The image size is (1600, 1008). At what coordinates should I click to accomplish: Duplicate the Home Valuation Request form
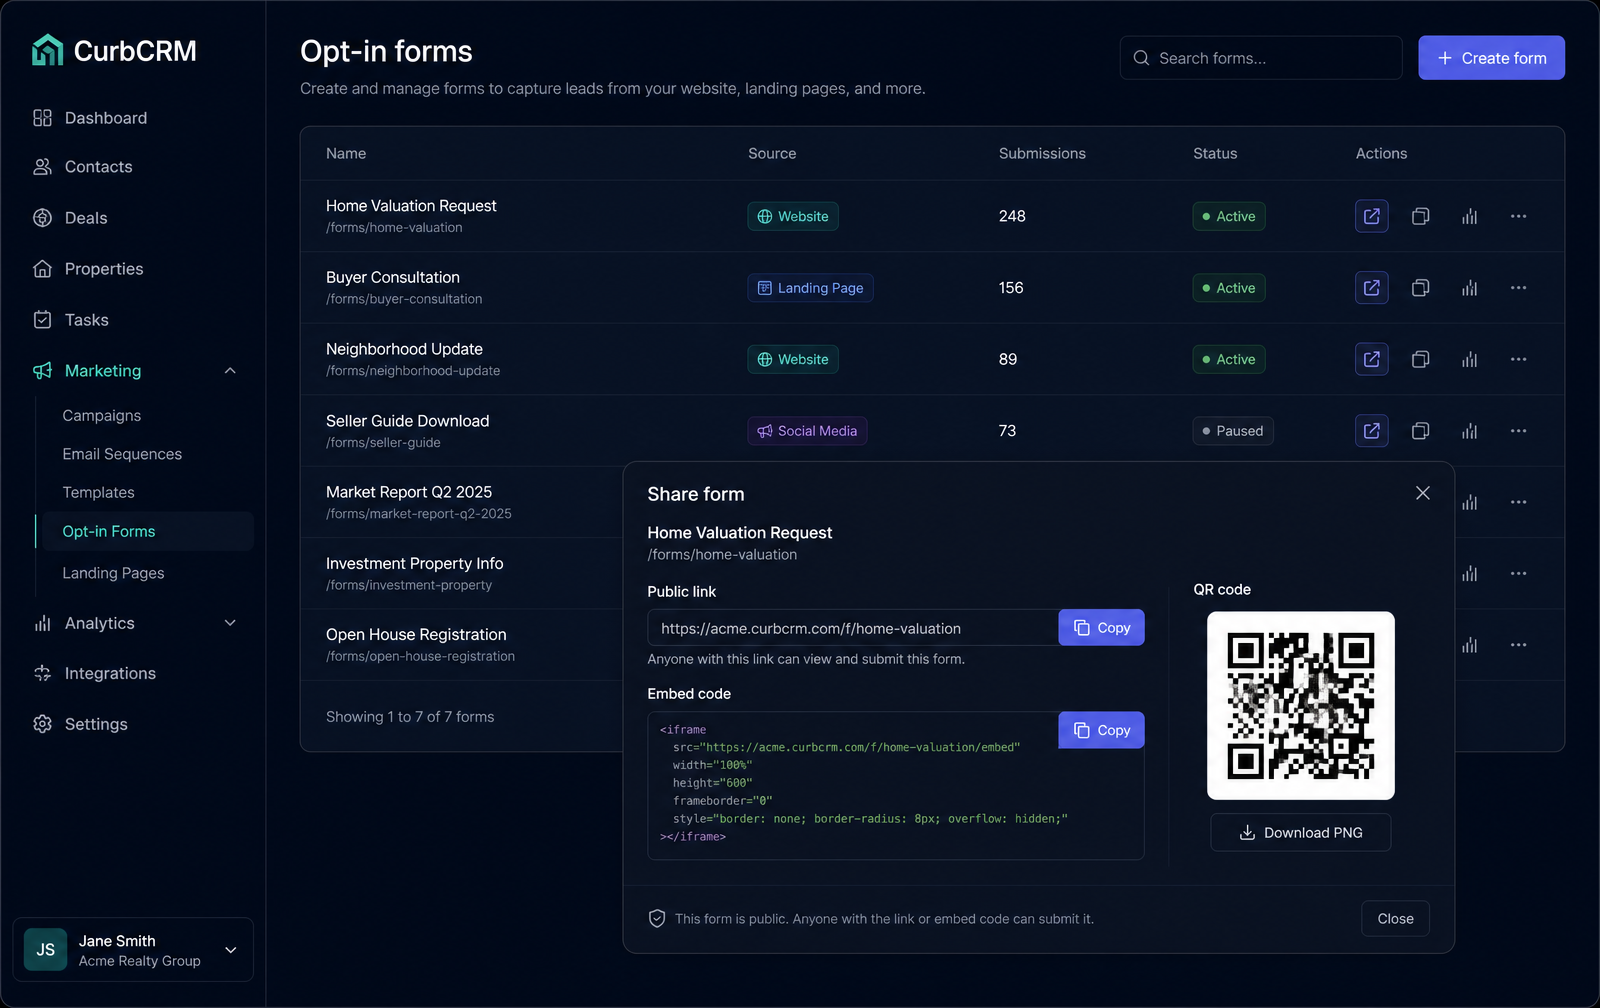click(1420, 216)
